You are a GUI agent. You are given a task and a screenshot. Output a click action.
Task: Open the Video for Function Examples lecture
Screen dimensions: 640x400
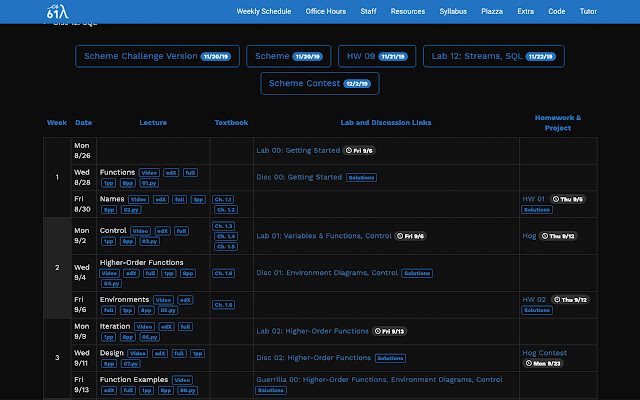coord(182,380)
